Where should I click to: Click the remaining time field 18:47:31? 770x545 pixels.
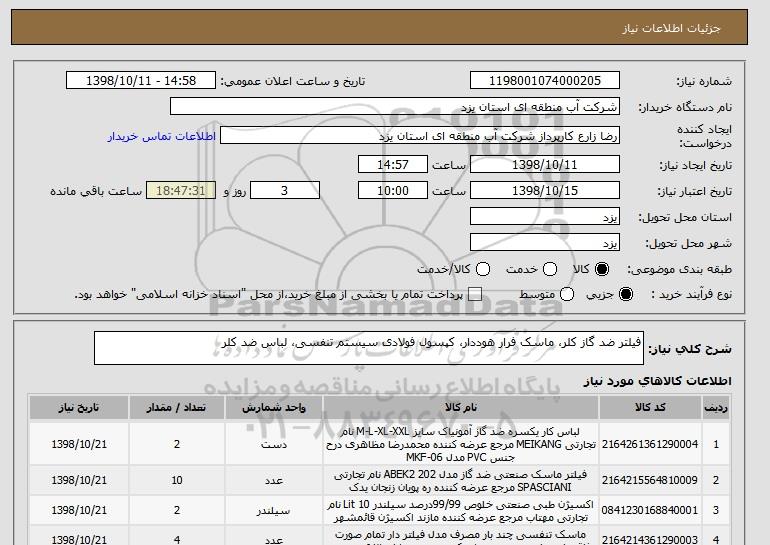(181, 191)
